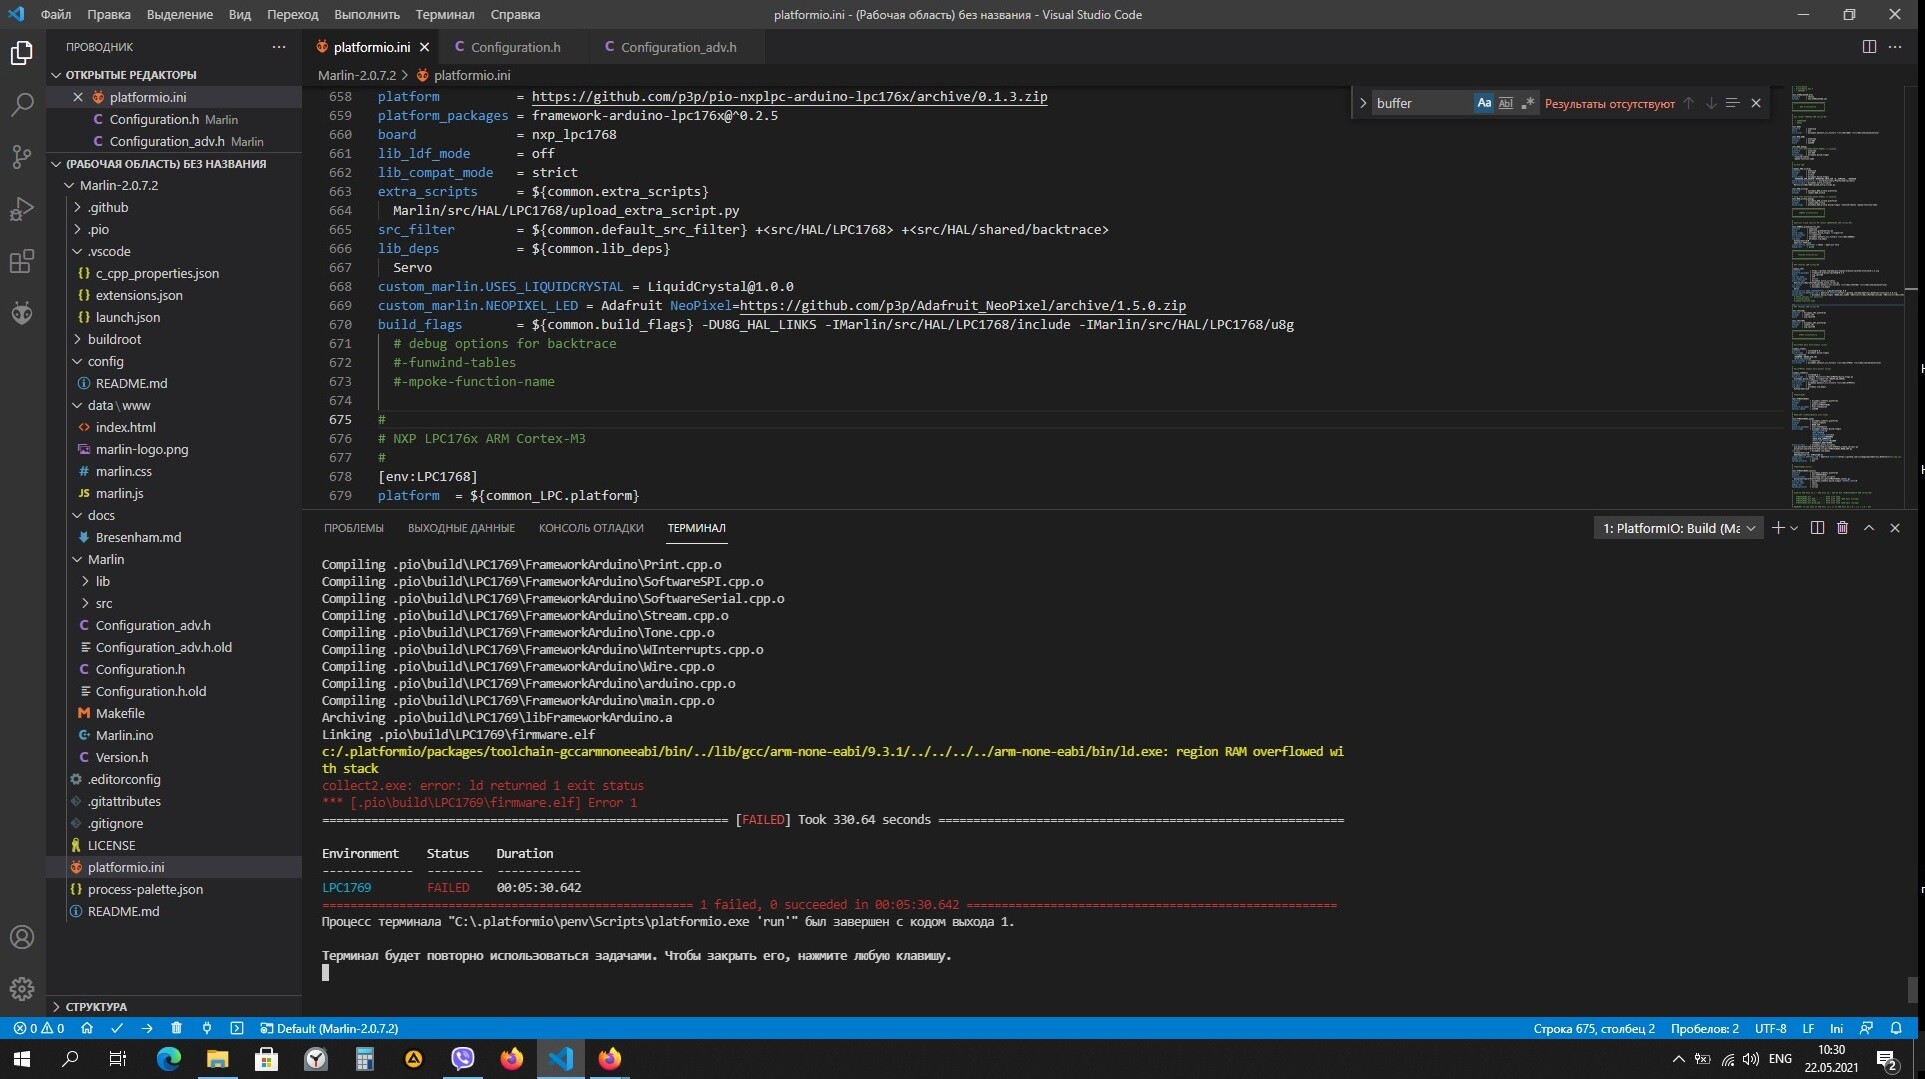The width and height of the screenshot is (1925, 1079).
Task: Open new PlatformIO terminal from status bar
Action: [237, 1028]
